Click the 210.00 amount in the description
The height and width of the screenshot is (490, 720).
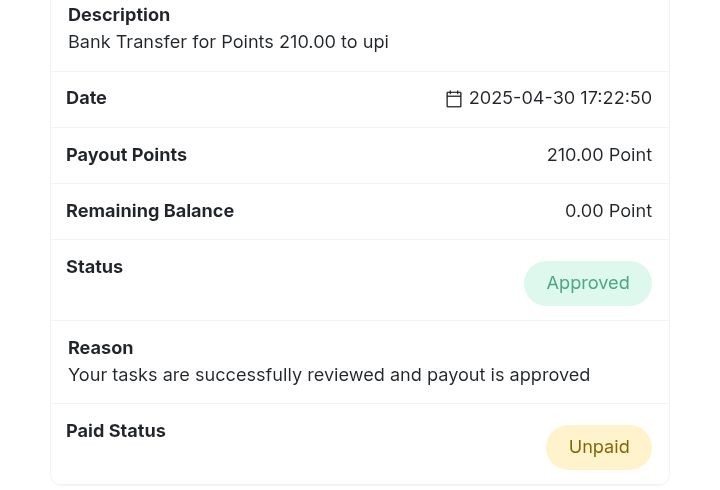(x=307, y=42)
